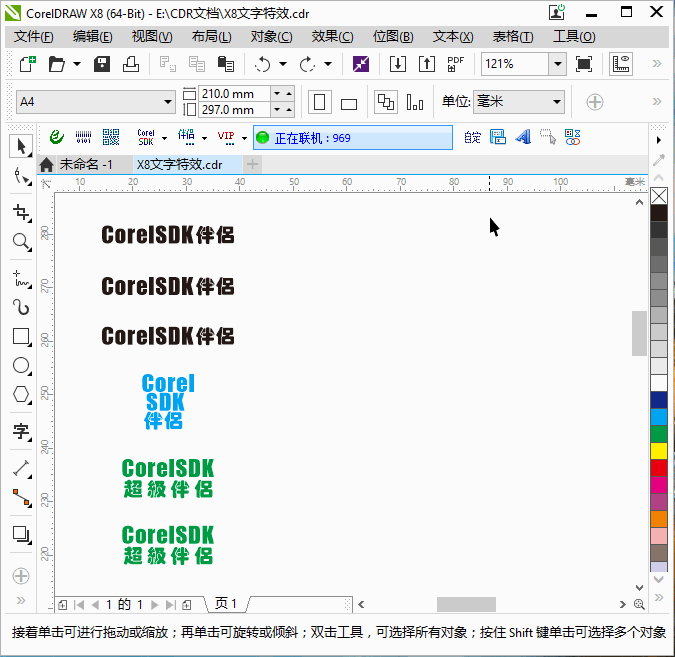The width and height of the screenshot is (675, 657).
Task: Add page after current page button
Action: click(187, 605)
